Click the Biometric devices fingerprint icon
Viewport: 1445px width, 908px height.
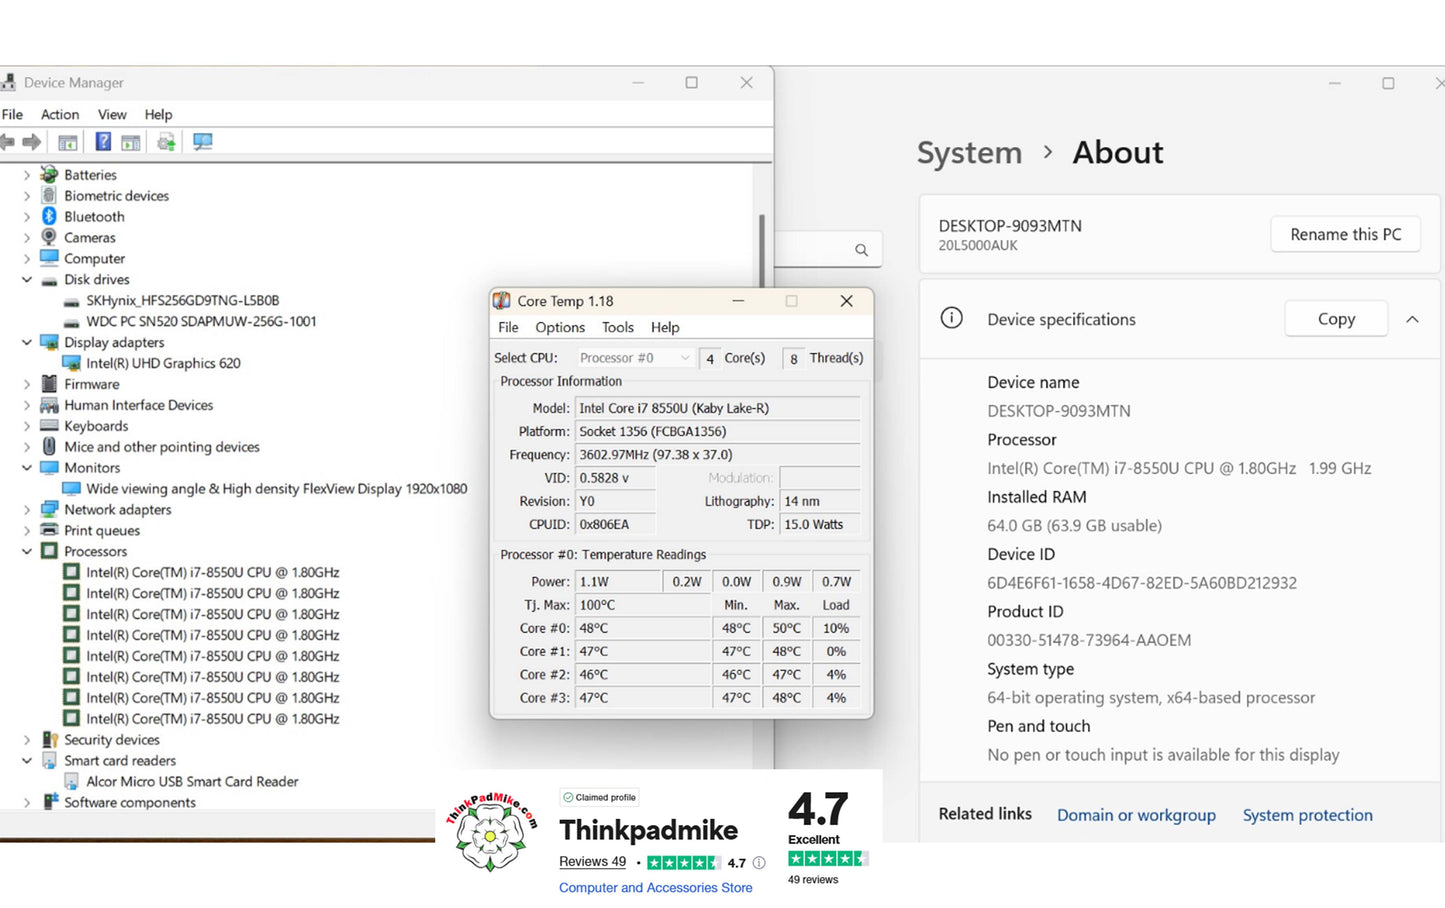49,195
